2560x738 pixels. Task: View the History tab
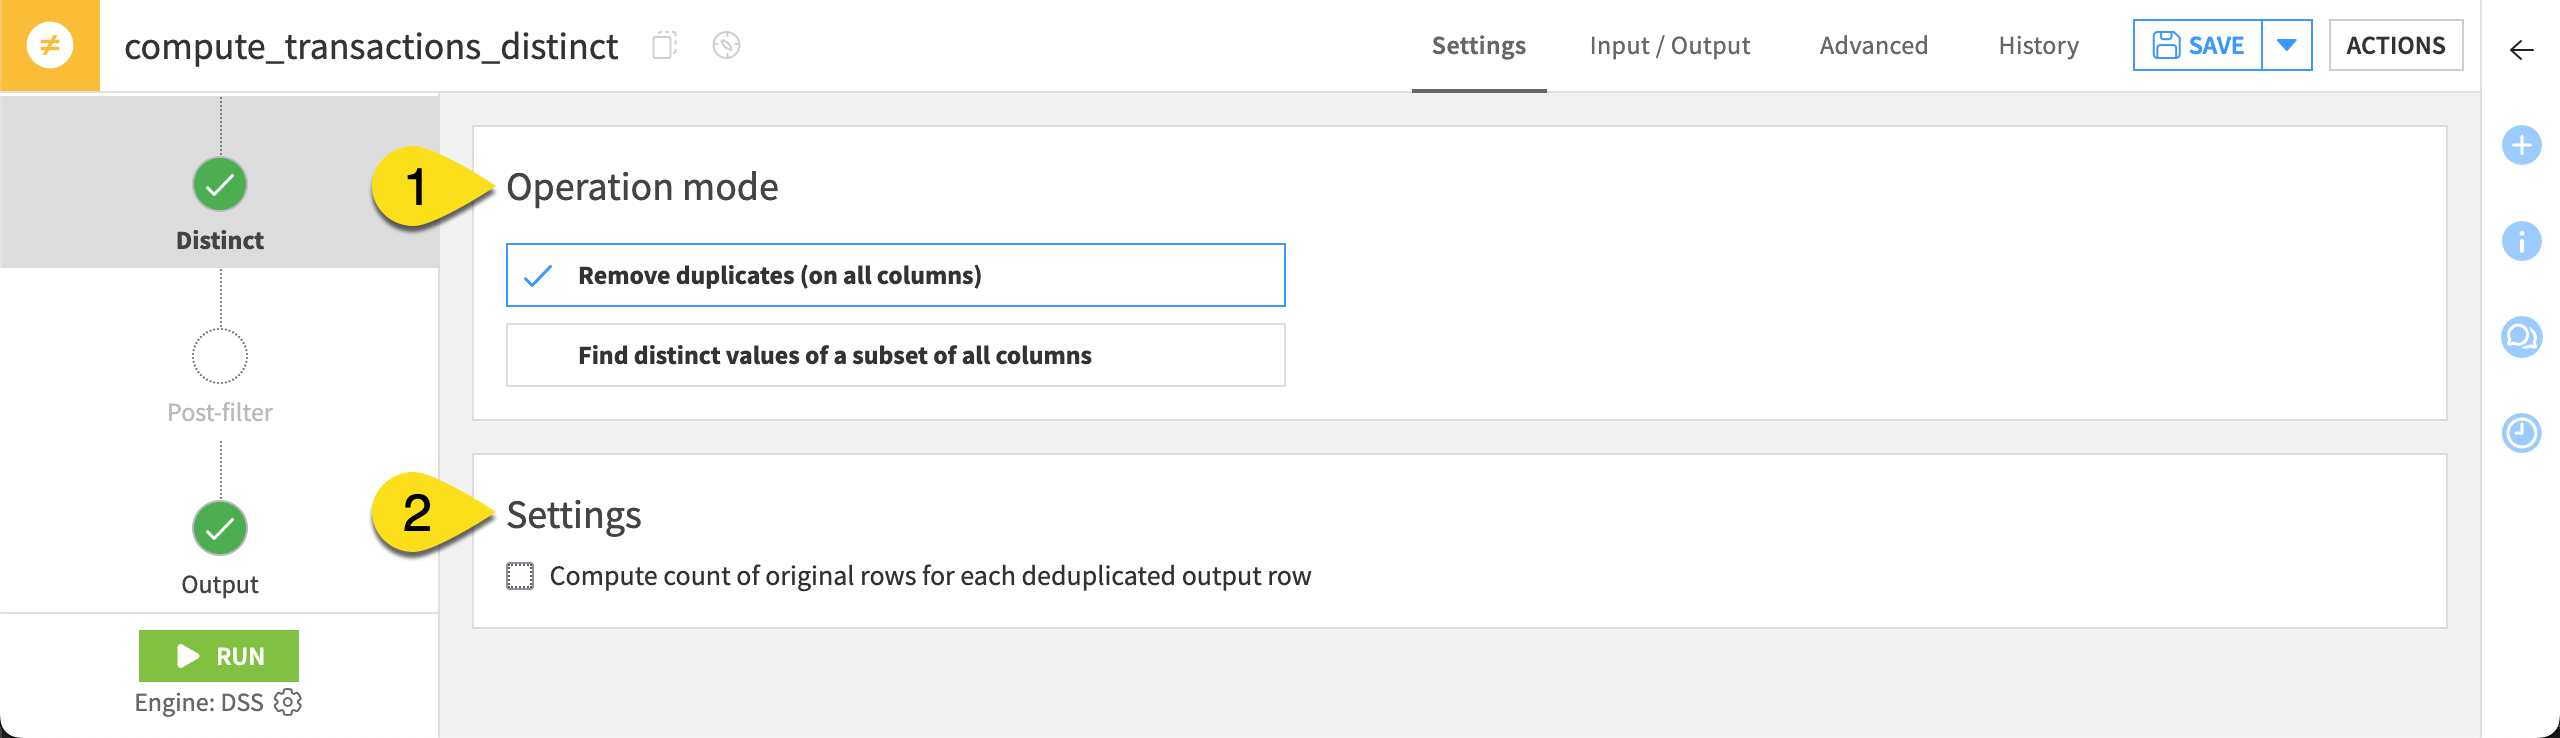pos(2038,46)
